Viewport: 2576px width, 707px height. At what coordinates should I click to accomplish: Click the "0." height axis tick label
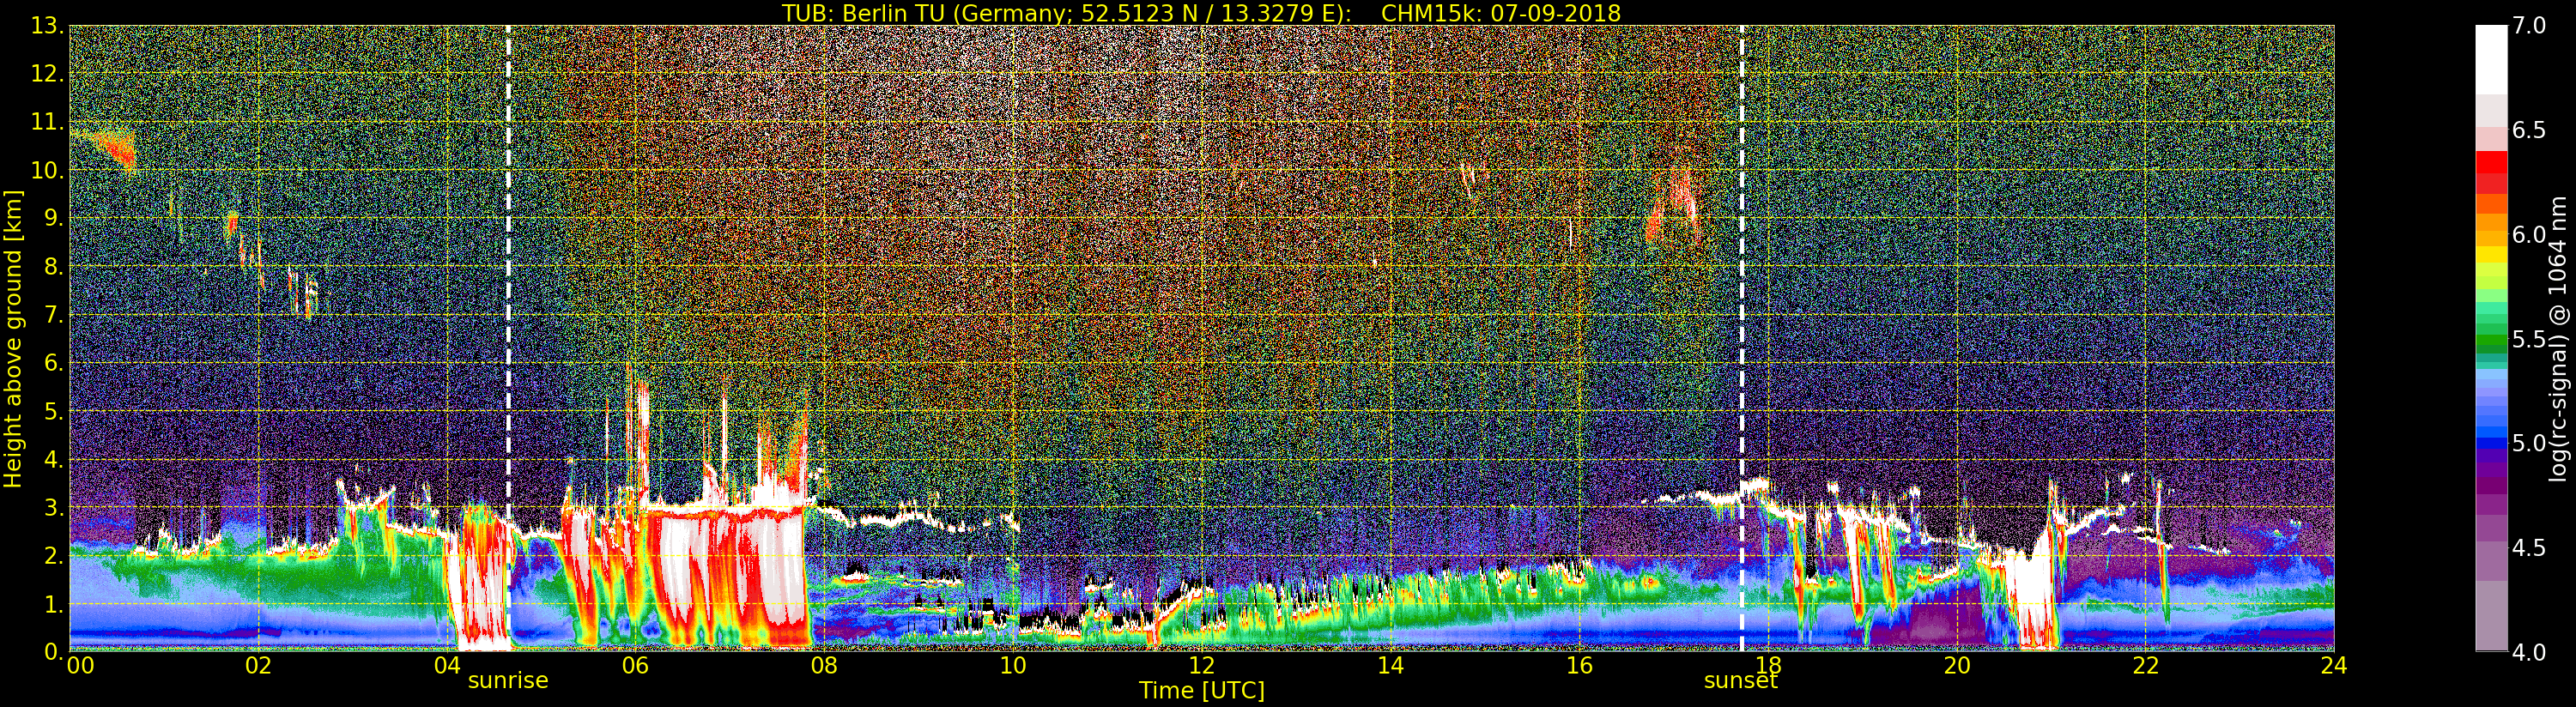point(53,652)
